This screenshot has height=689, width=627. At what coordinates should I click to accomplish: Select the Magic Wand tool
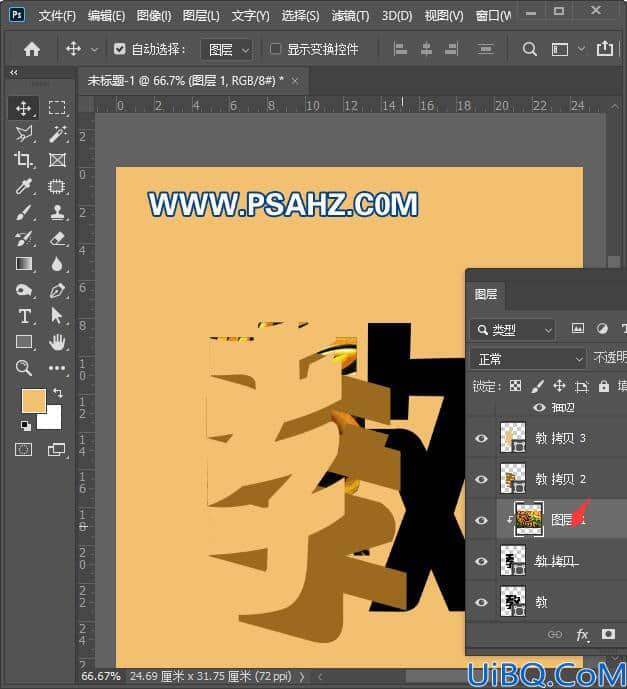[58, 134]
